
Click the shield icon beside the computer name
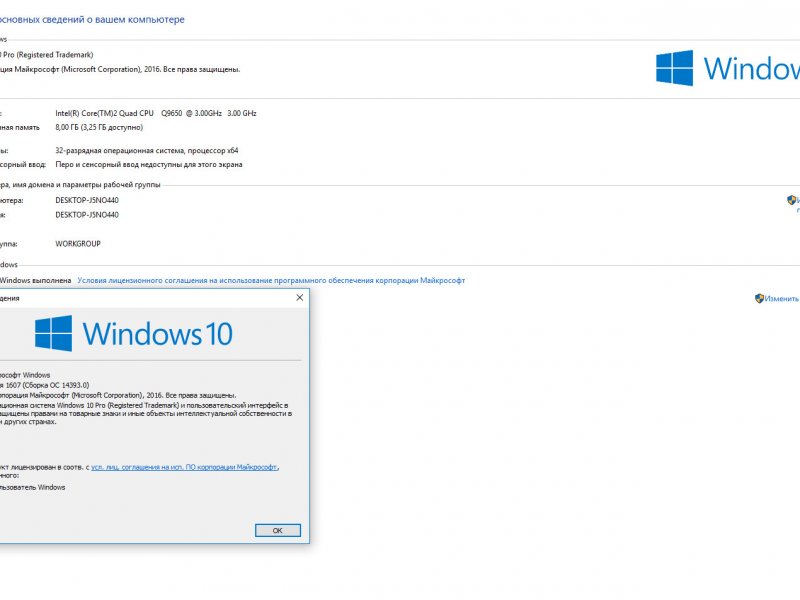791,200
